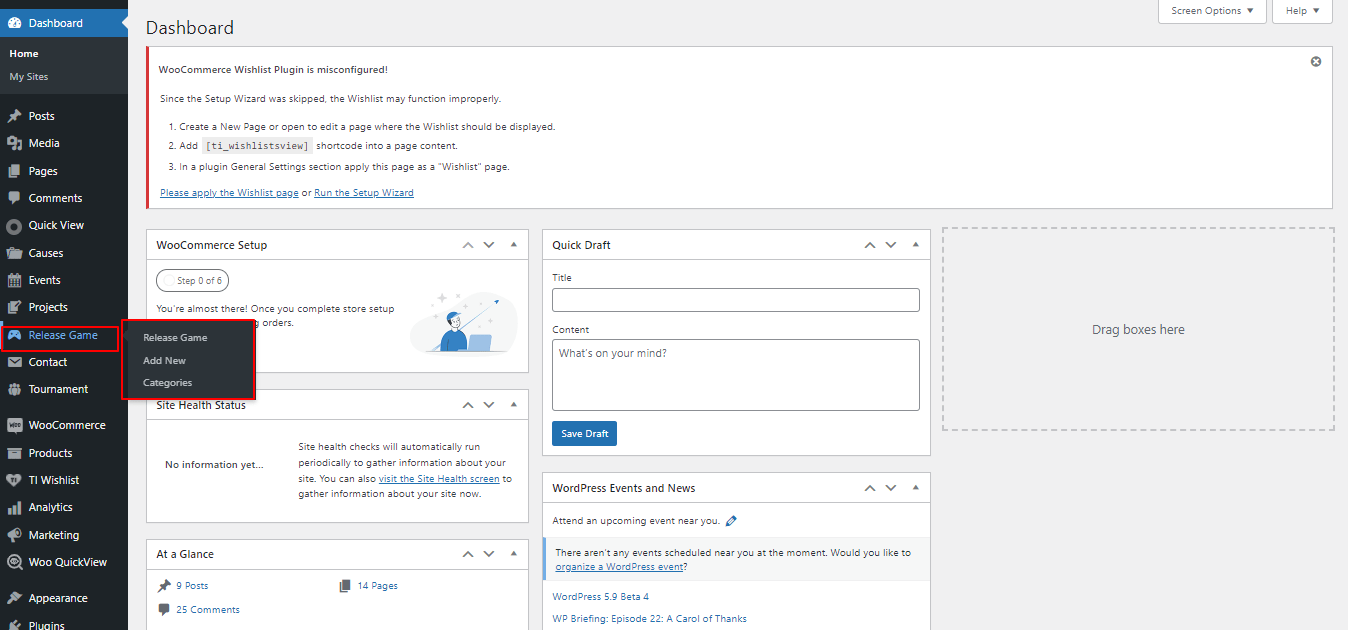Image resolution: width=1348 pixels, height=630 pixels.
Task: Click the 'Step 0 of 6' progress pill
Action: click(193, 281)
